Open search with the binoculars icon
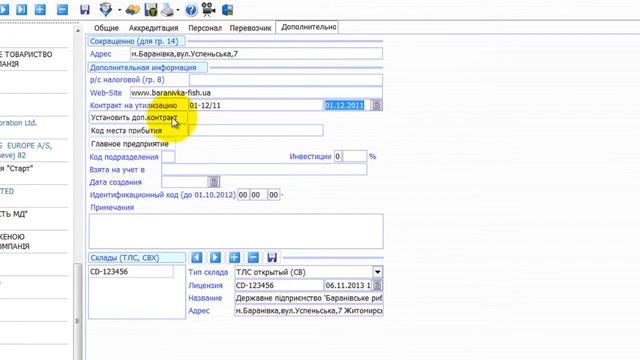This screenshot has height=360, width=640. [132, 10]
